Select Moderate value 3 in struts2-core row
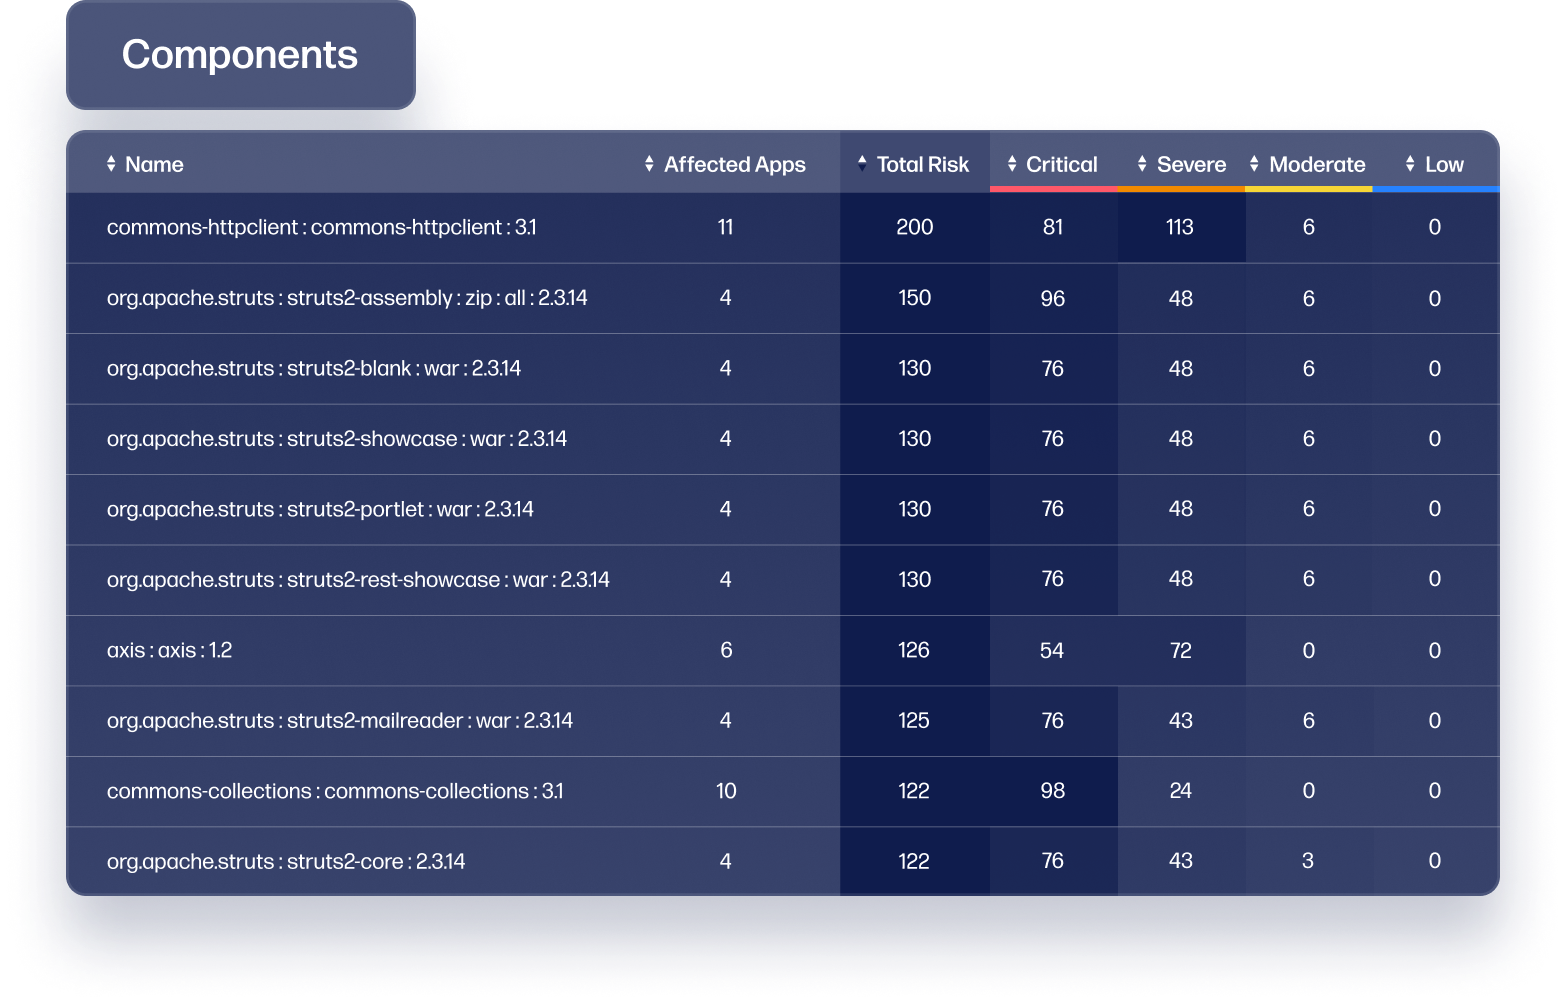 (1308, 860)
